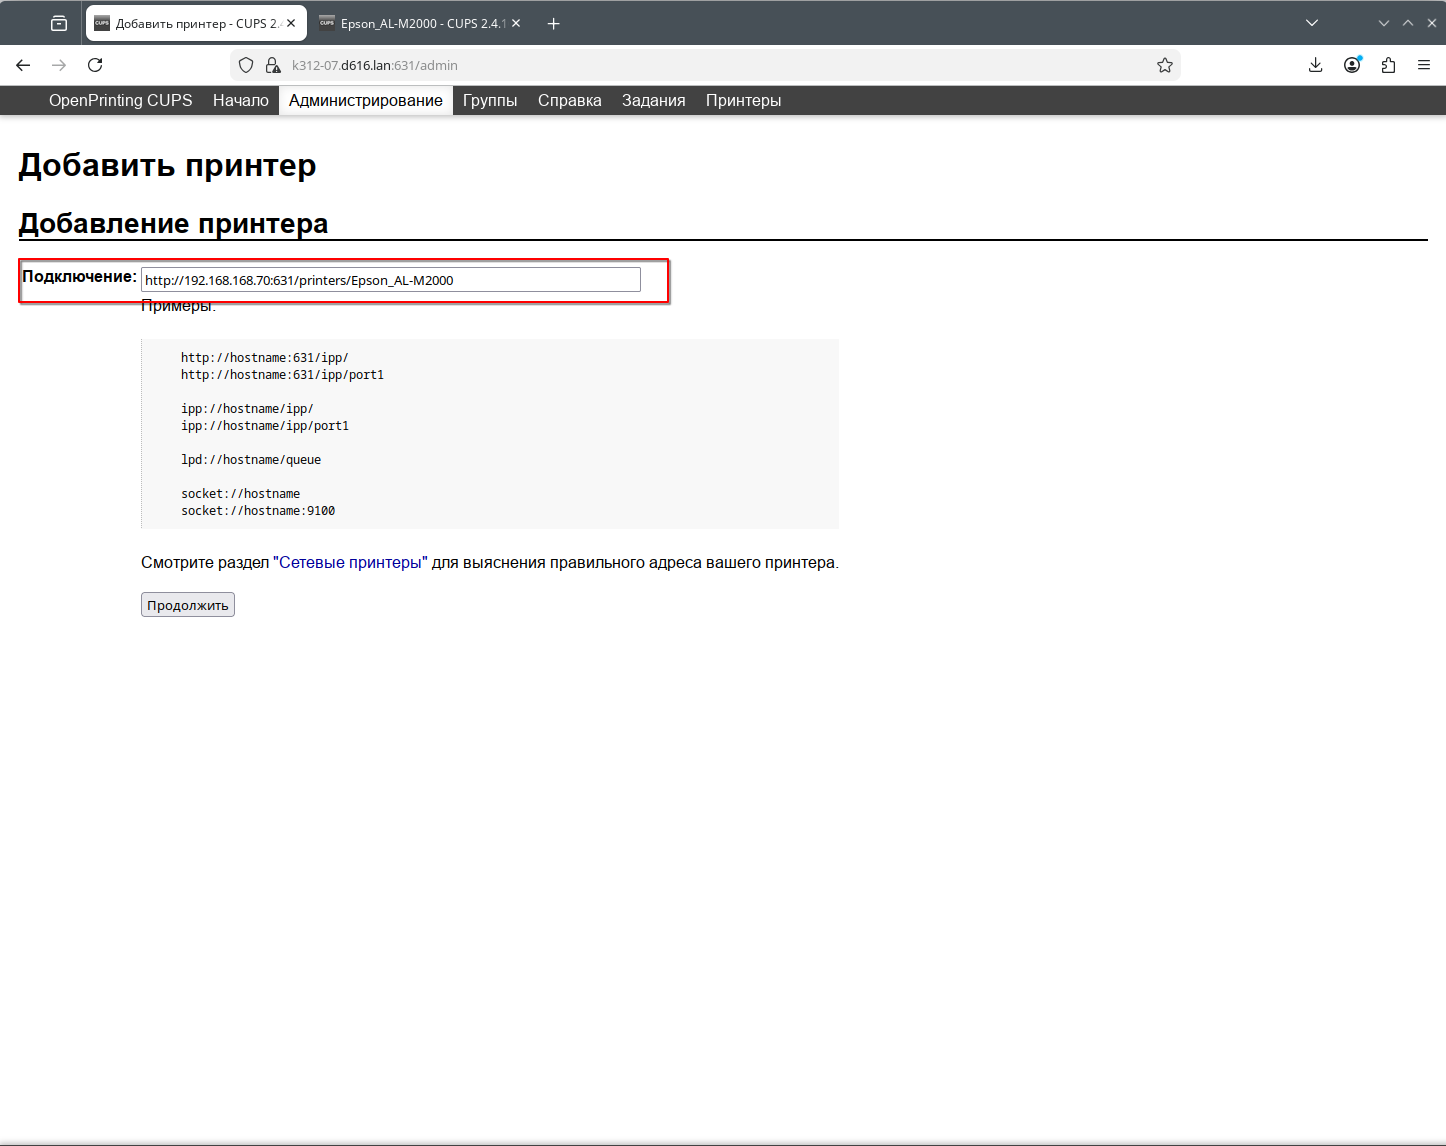Image resolution: width=1446 pixels, height=1146 pixels.
Task: Open the recent browsing view icon
Action: (59, 23)
